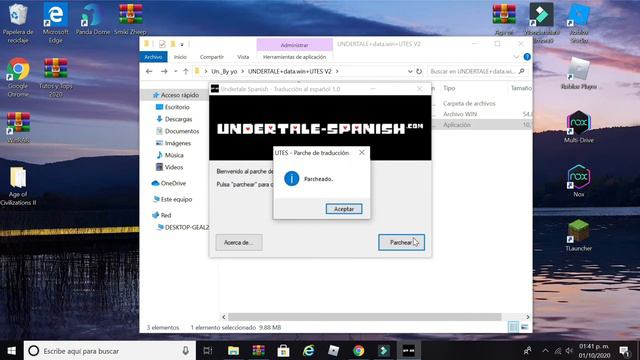
Task: Expand the address bar history dropdown
Action: pos(410,71)
